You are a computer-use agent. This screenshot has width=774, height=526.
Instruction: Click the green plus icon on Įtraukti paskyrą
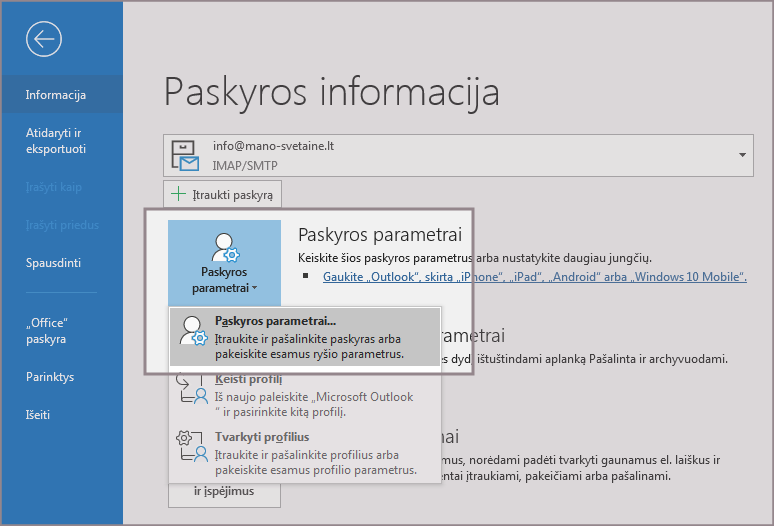[x=179, y=194]
